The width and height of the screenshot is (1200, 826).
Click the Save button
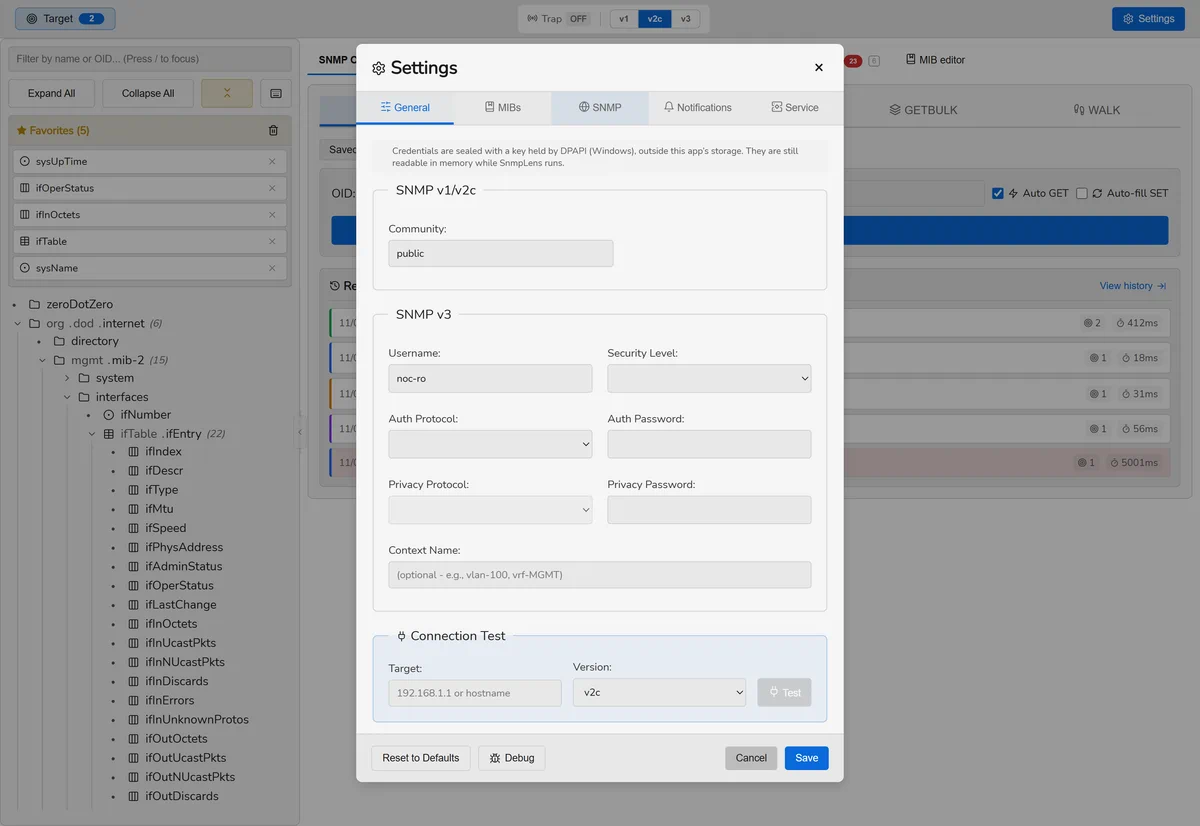tap(807, 758)
